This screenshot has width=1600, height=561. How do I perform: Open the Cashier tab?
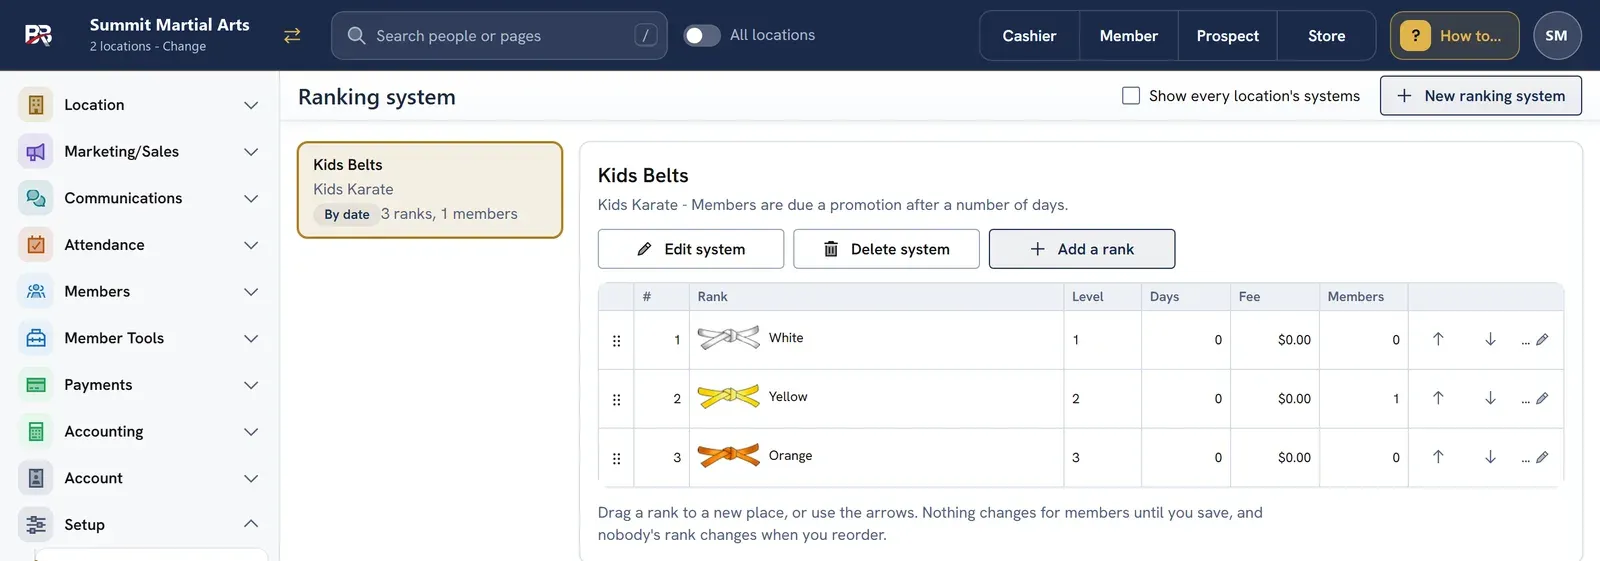(1029, 36)
